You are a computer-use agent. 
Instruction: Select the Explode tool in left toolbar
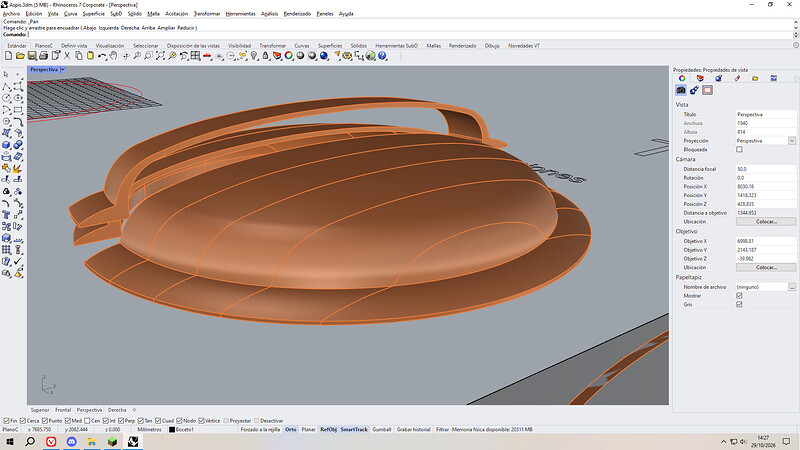[x=18, y=168]
